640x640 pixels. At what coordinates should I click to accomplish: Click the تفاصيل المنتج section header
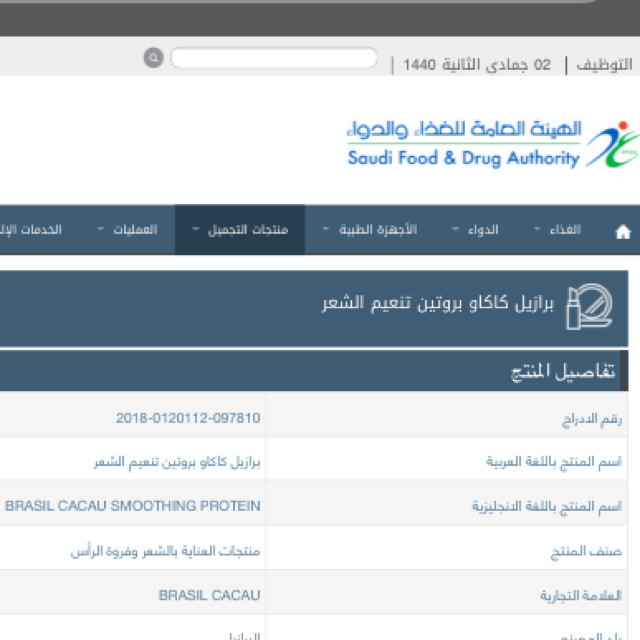pos(563,371)
